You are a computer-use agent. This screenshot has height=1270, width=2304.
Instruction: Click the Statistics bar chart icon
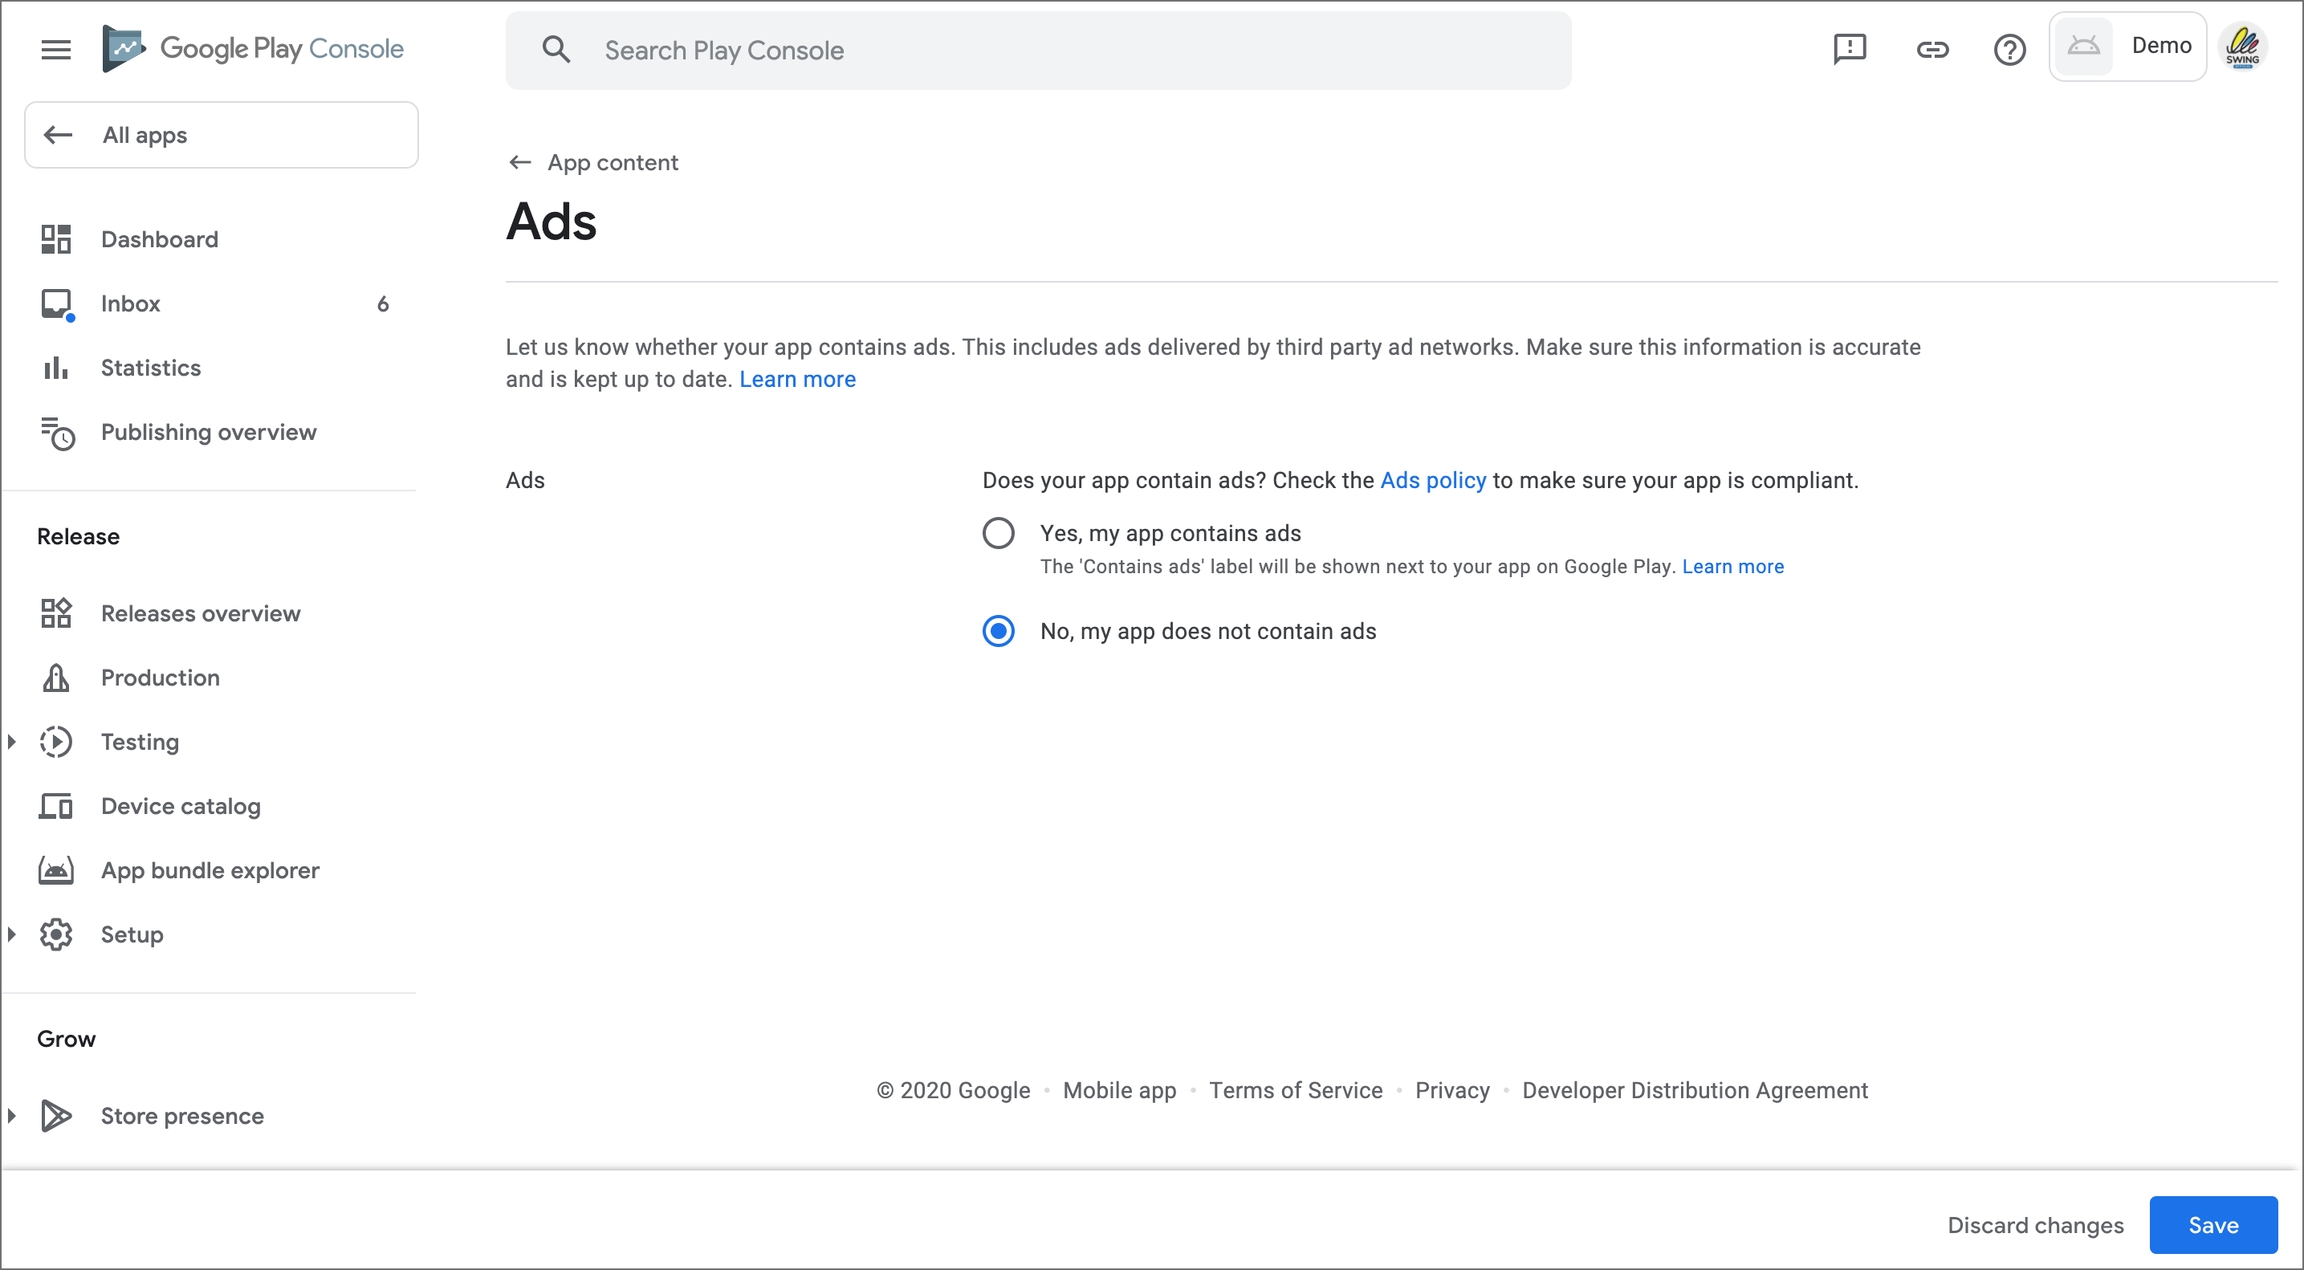pyautogui.click(x=56, y=368)
